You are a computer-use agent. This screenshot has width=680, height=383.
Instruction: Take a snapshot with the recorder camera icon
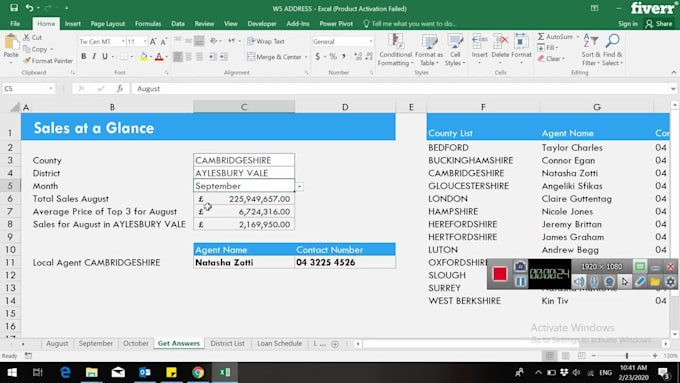520,266
